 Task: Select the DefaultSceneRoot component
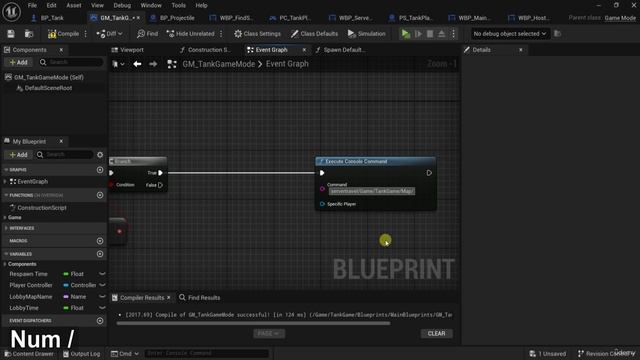pos(48,88)
